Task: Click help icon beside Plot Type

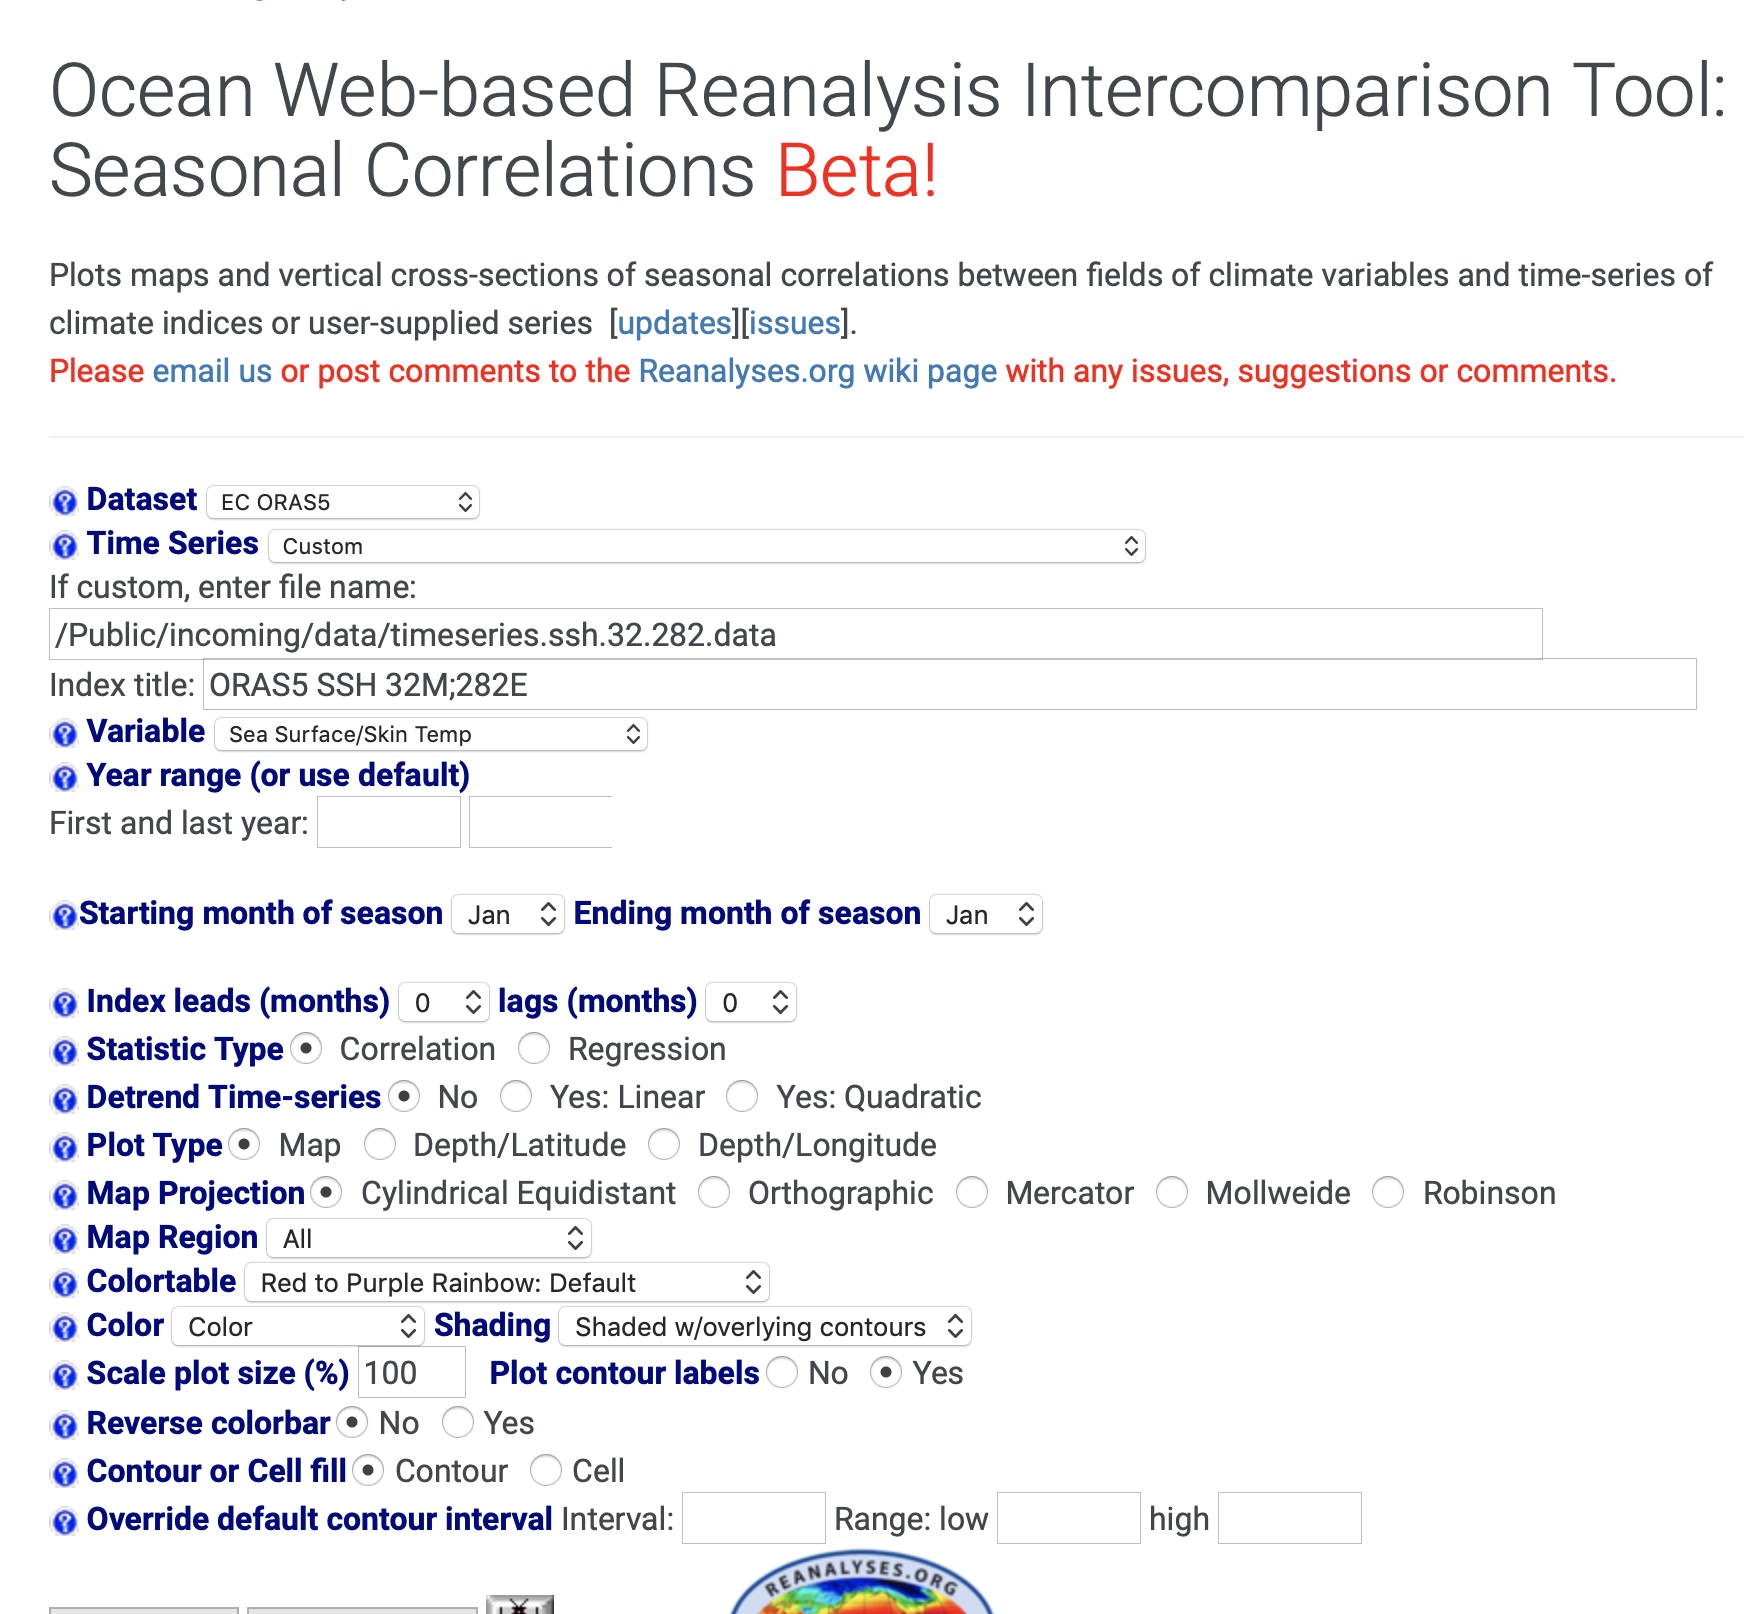Action: [64, 1147]
